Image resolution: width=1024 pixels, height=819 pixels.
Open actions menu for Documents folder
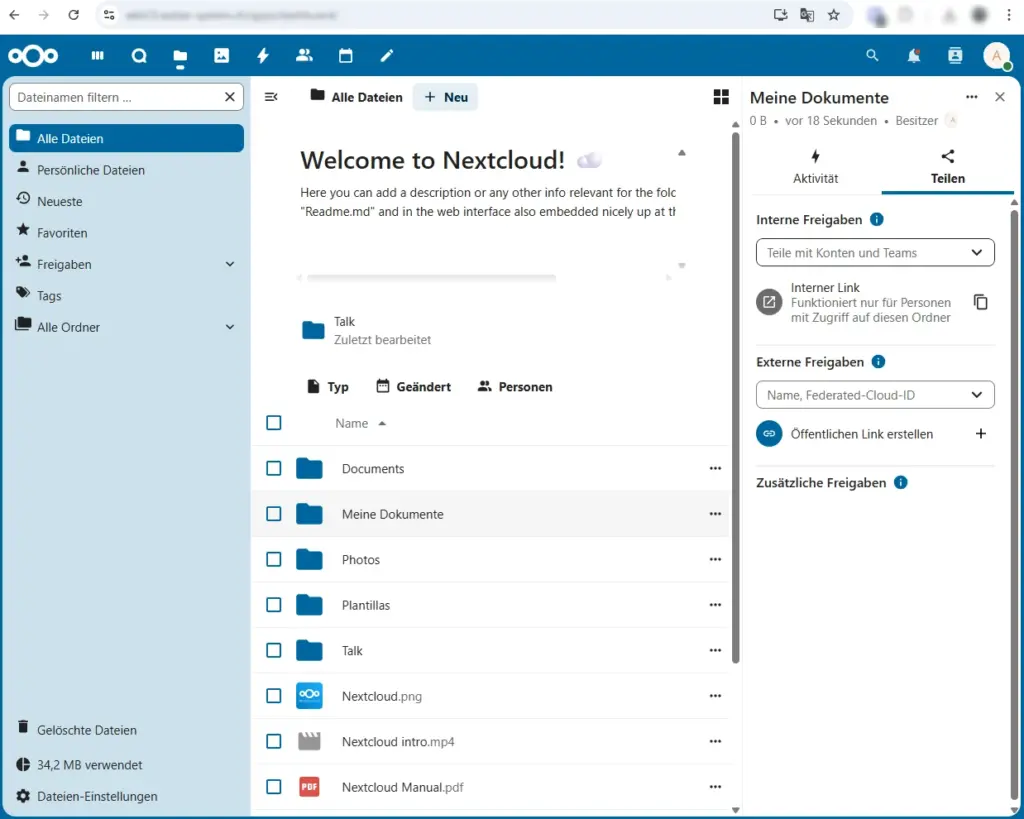pyautogui.click(x=715, y=468)
